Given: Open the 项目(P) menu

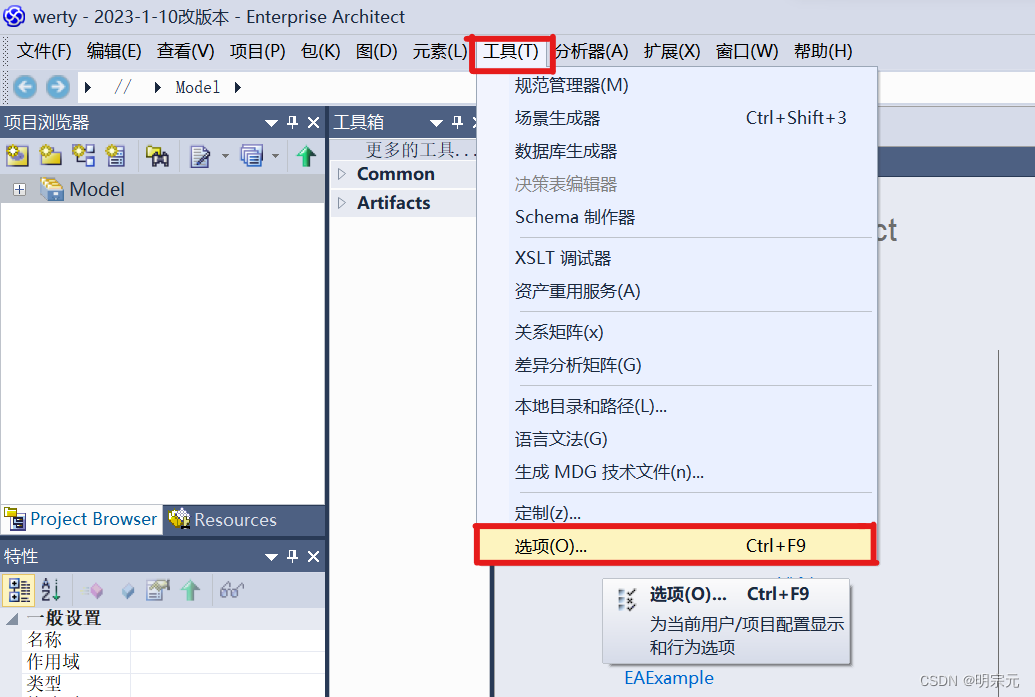Looking at the screenshot, I should tap(257, 51).
